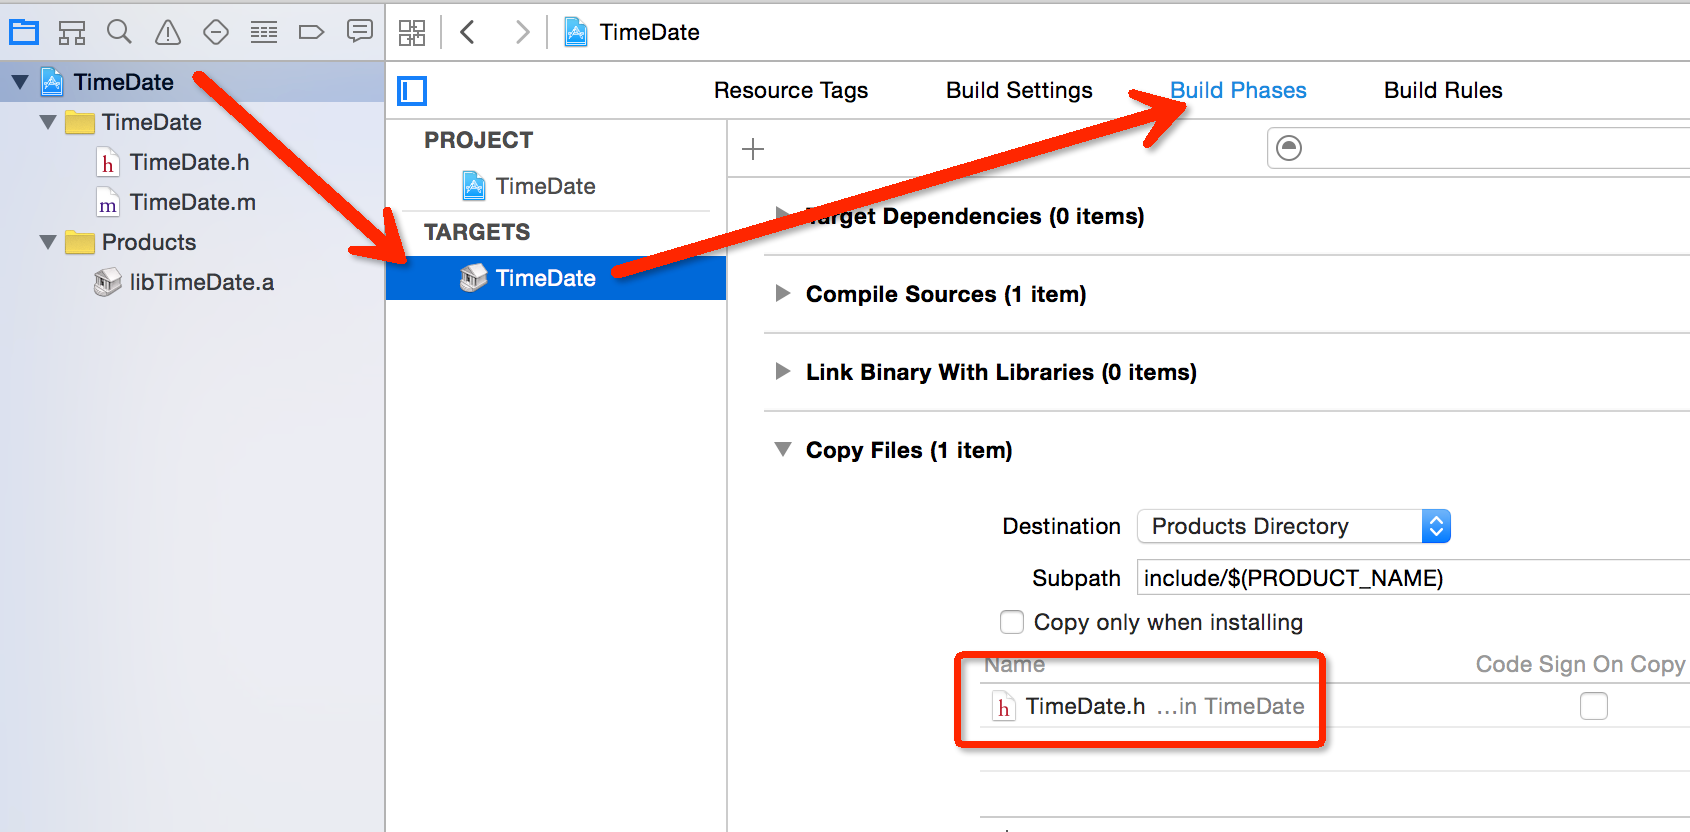Open the Destination Products Directory dropdown
The width and height of the screenshot is (1690, 832).
pos(1294,526)
